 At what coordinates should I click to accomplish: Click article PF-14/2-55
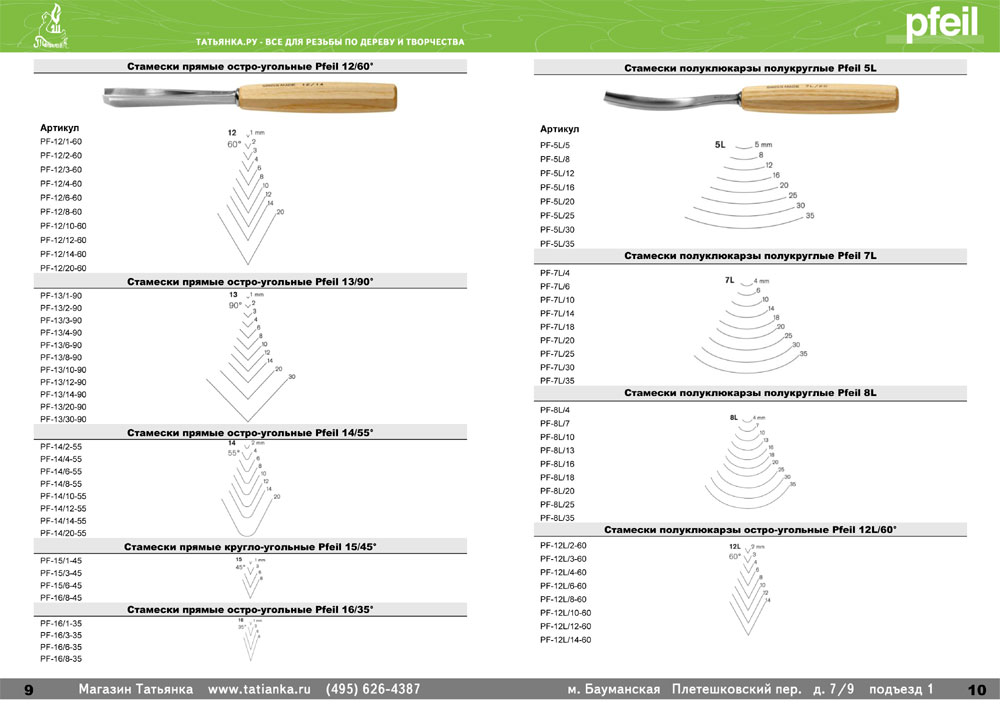(x=61, y=447)
